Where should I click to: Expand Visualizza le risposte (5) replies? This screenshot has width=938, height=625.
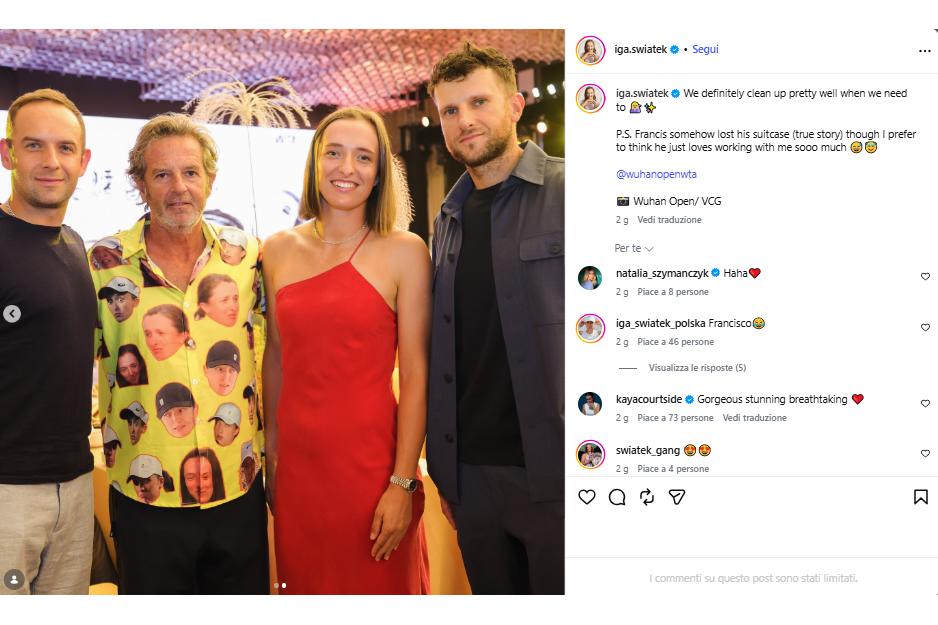pyautogui.click(x=697, y=367)
